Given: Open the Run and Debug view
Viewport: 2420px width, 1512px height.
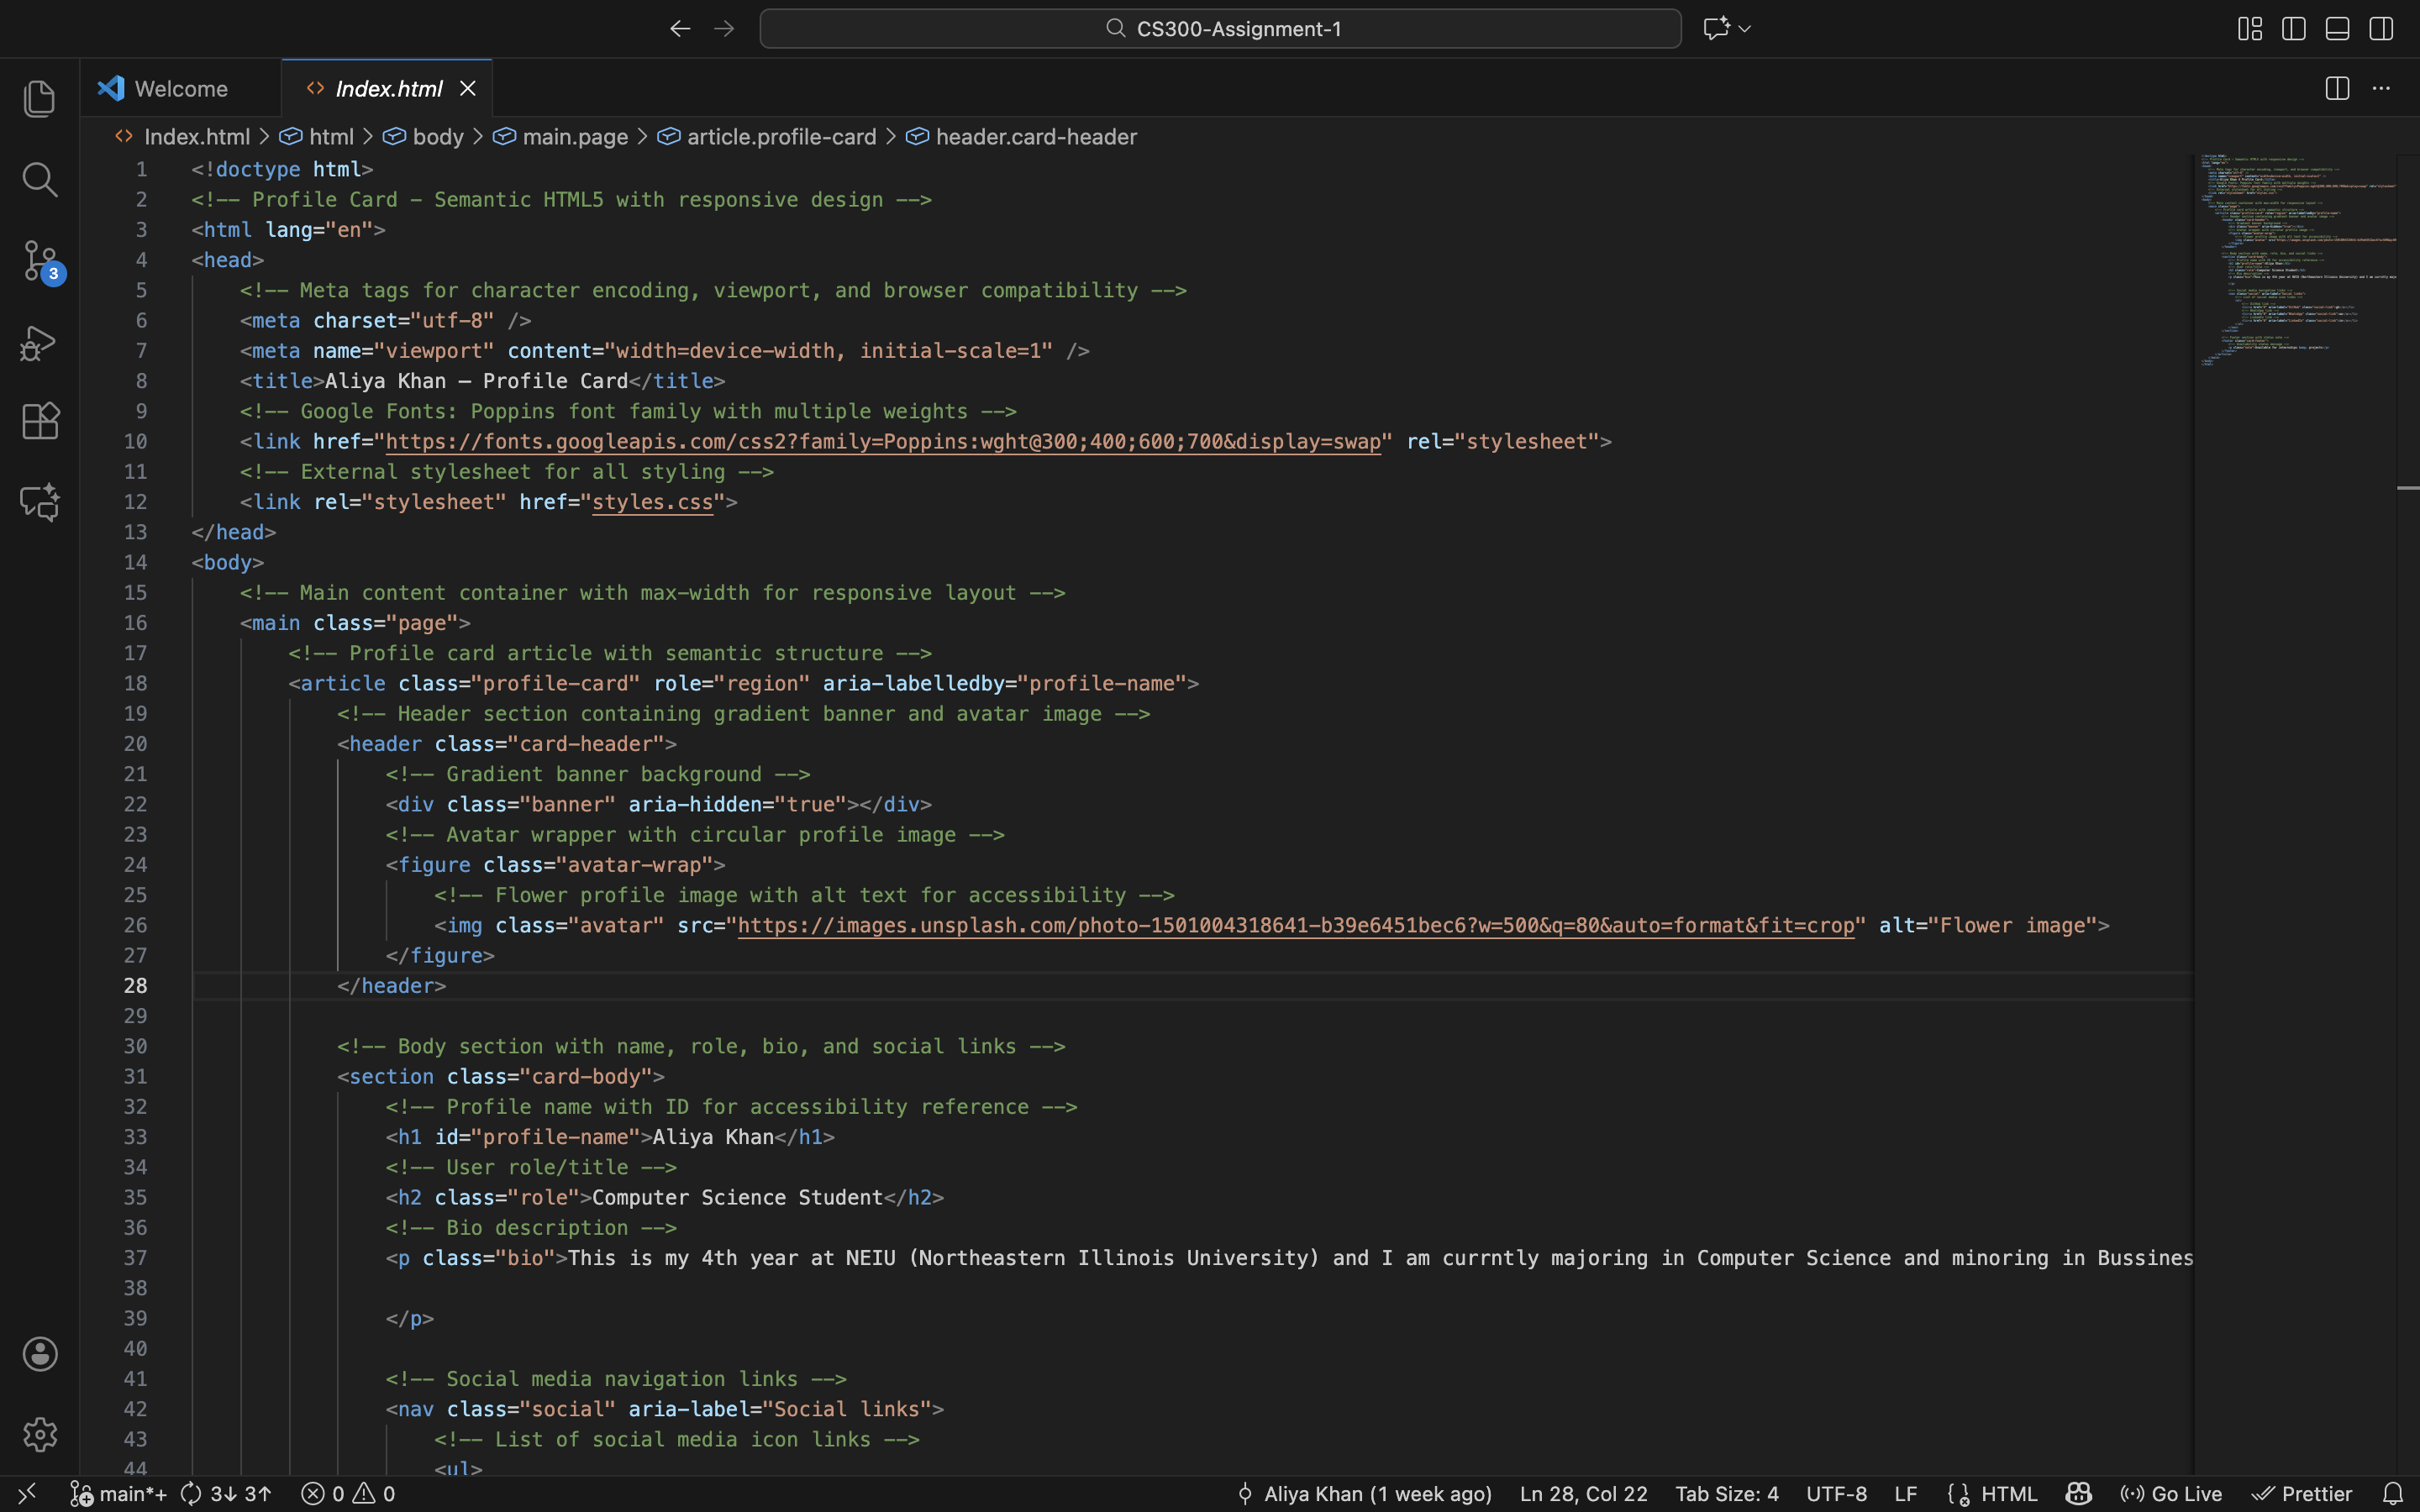Looking at the screenshot, I should pyautogui.click(x=39, y=342).
